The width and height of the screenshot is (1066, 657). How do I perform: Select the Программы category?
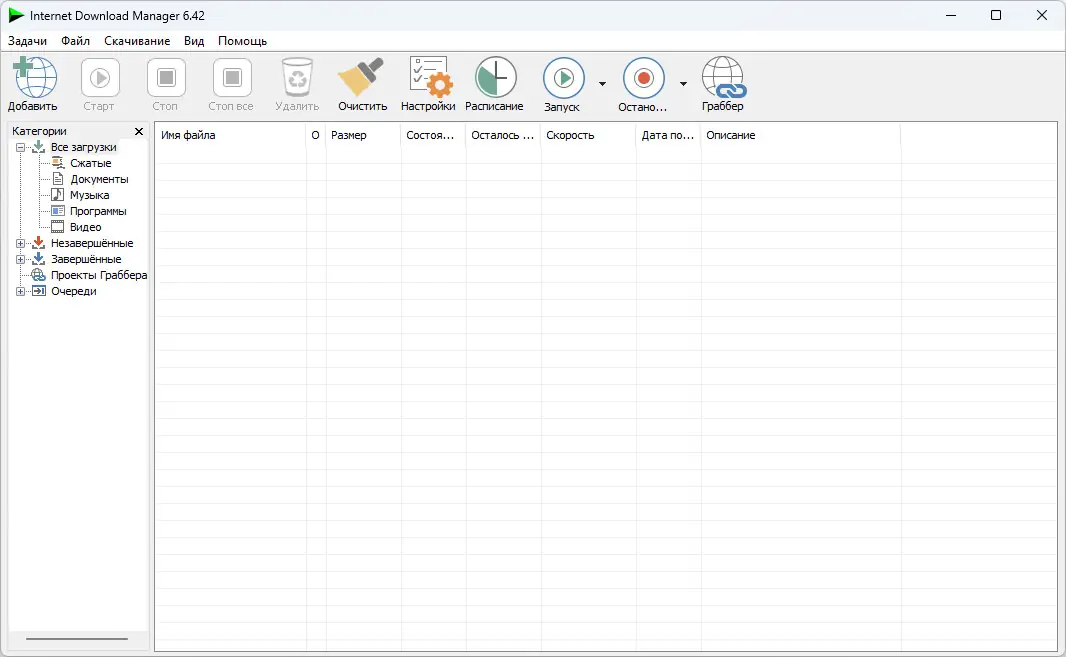point(98,212)
